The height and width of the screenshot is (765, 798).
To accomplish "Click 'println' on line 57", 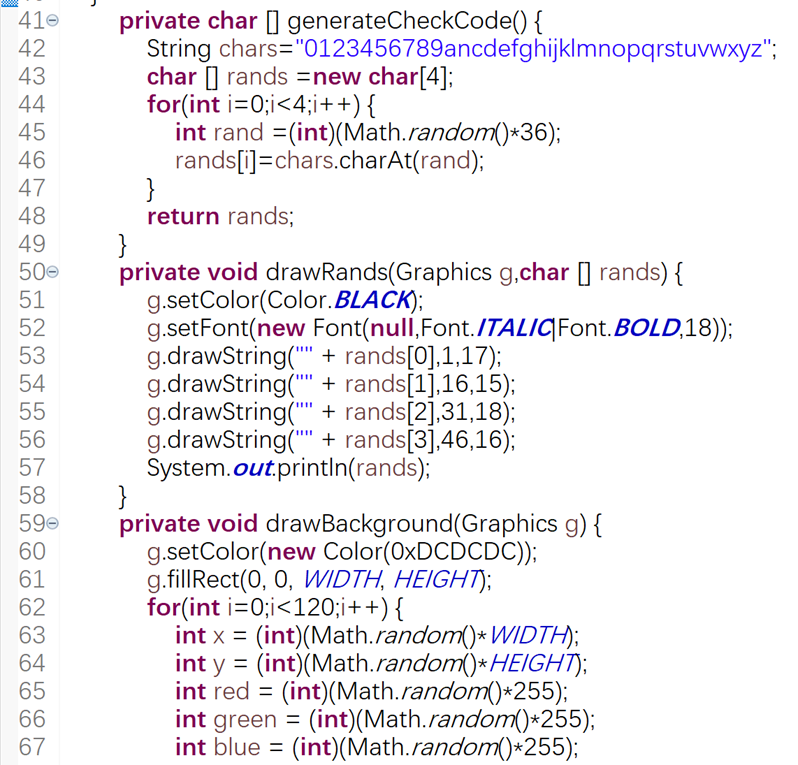I will 312,468.
